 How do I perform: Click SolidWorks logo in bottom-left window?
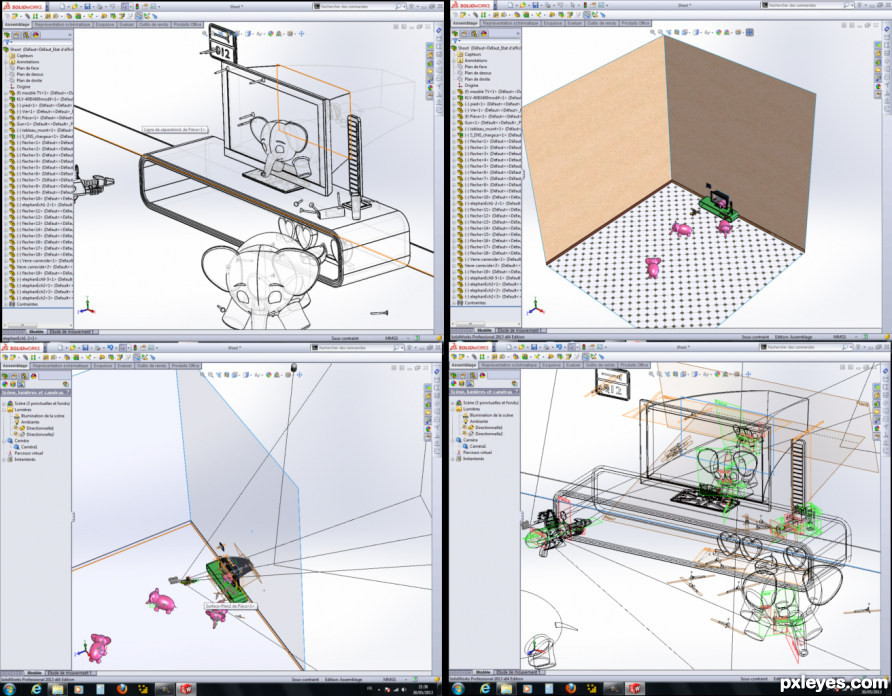pyautogui.click(x=21, y=347)
